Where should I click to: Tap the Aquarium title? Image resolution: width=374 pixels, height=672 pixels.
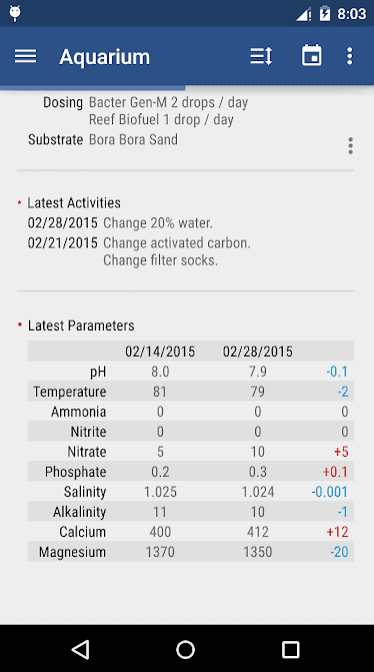pos(105,57)
